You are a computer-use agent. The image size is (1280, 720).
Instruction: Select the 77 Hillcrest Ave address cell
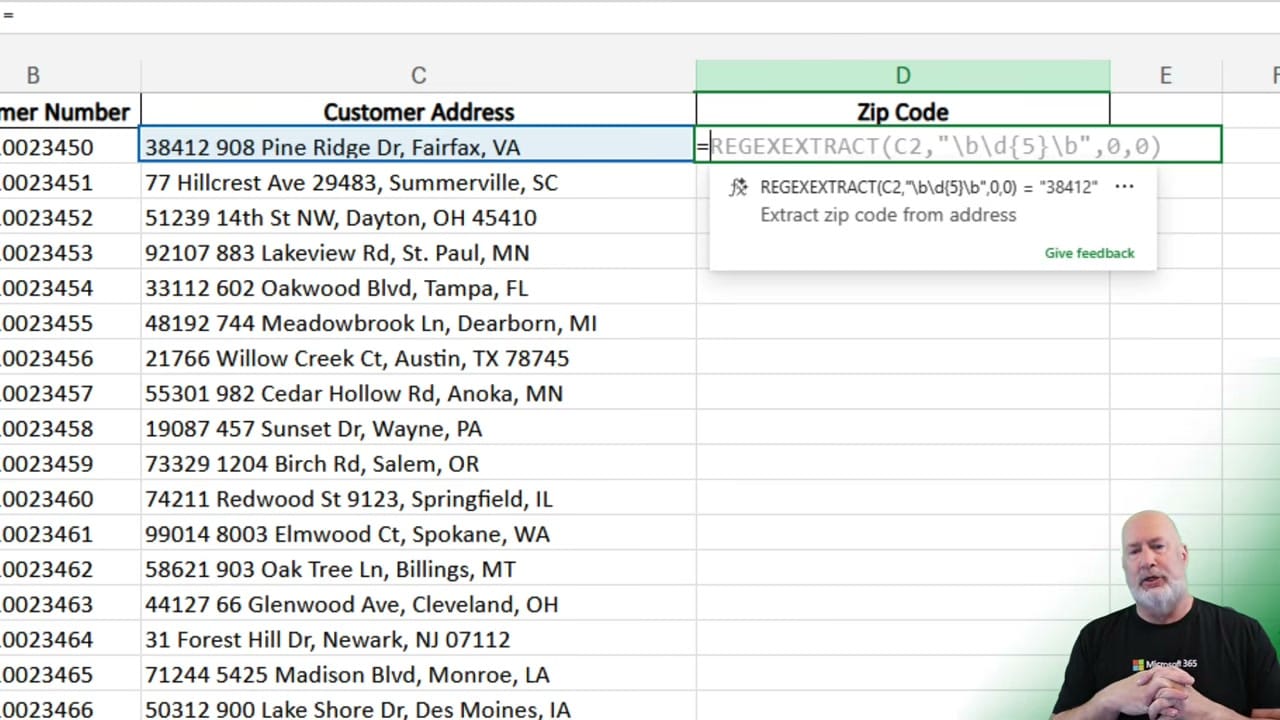[418, 182]
